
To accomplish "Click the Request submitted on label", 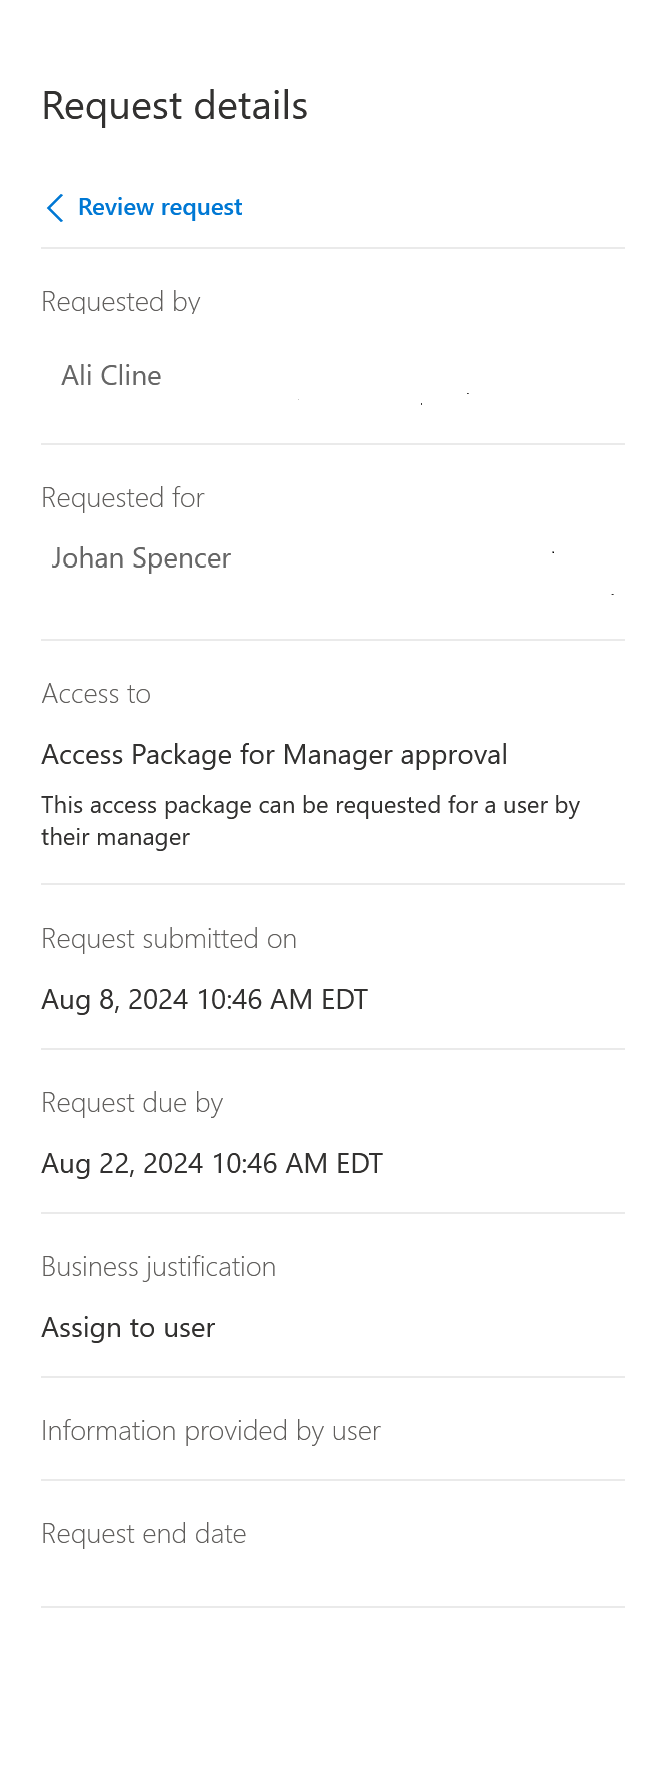I will coord(169,939).
